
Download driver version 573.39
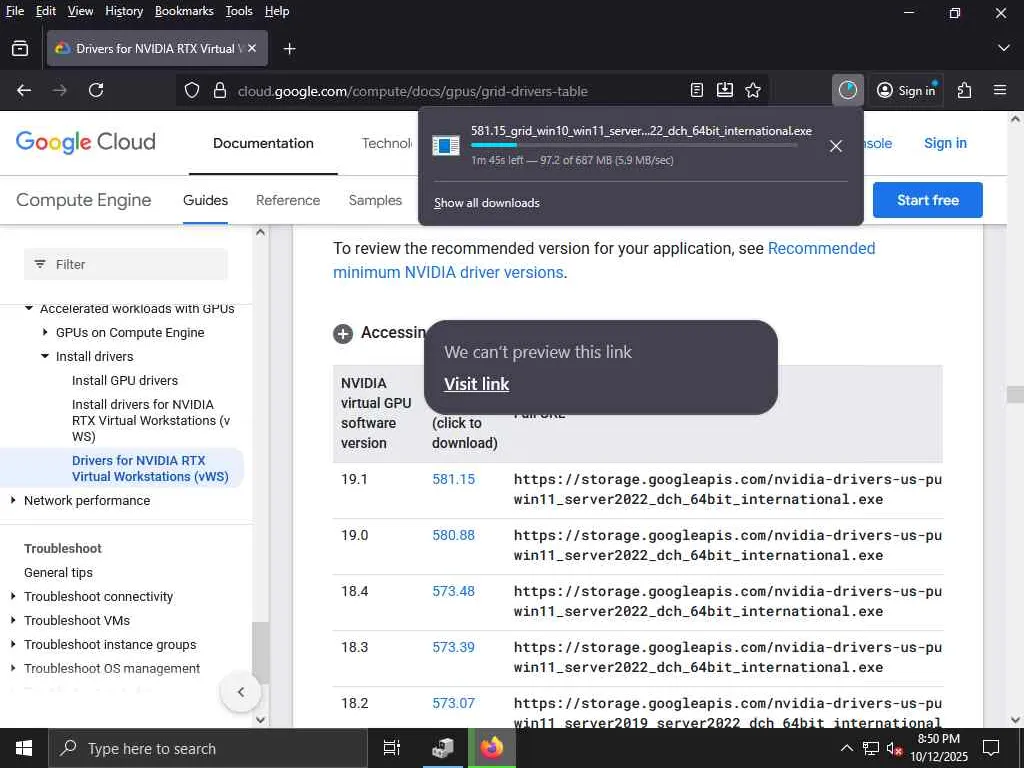(453, 648)
